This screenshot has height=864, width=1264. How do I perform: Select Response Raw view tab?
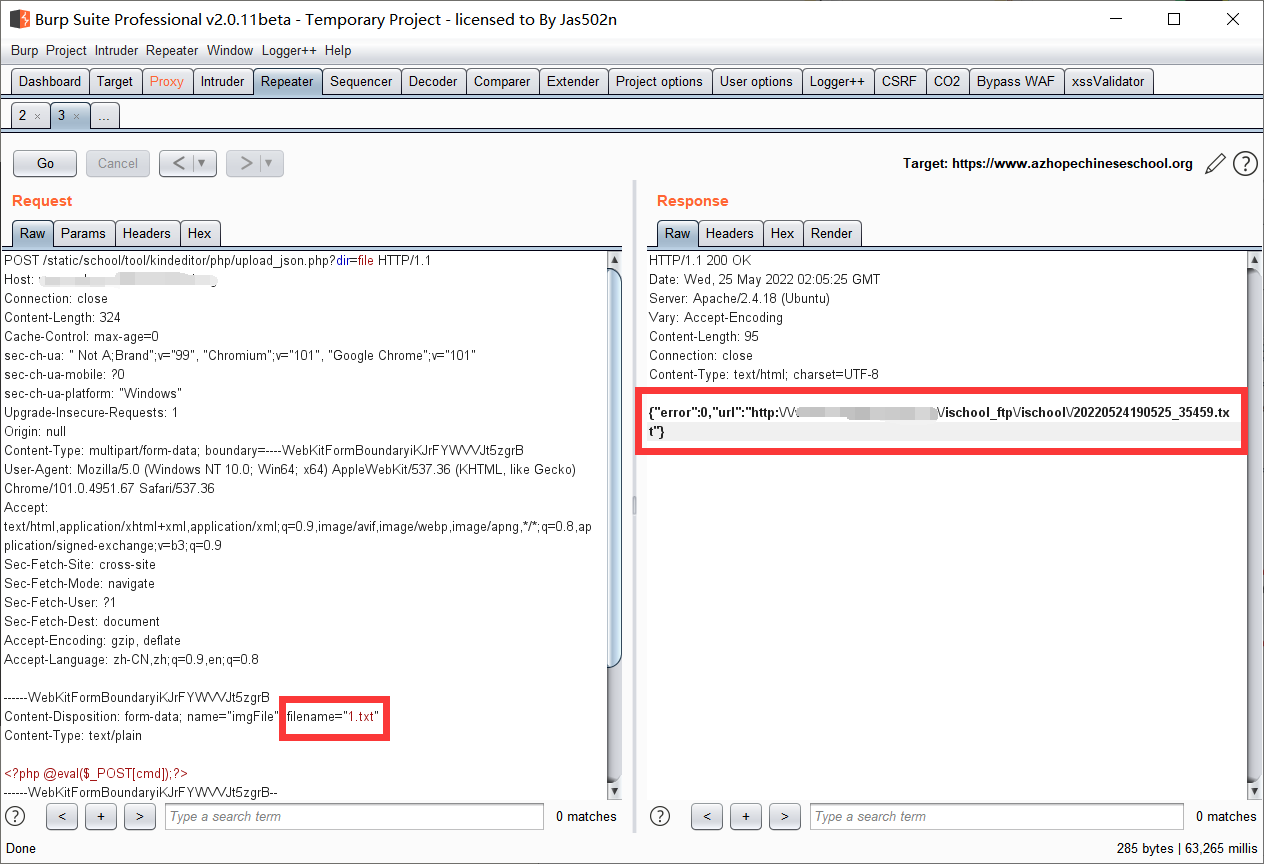point(677,233)
